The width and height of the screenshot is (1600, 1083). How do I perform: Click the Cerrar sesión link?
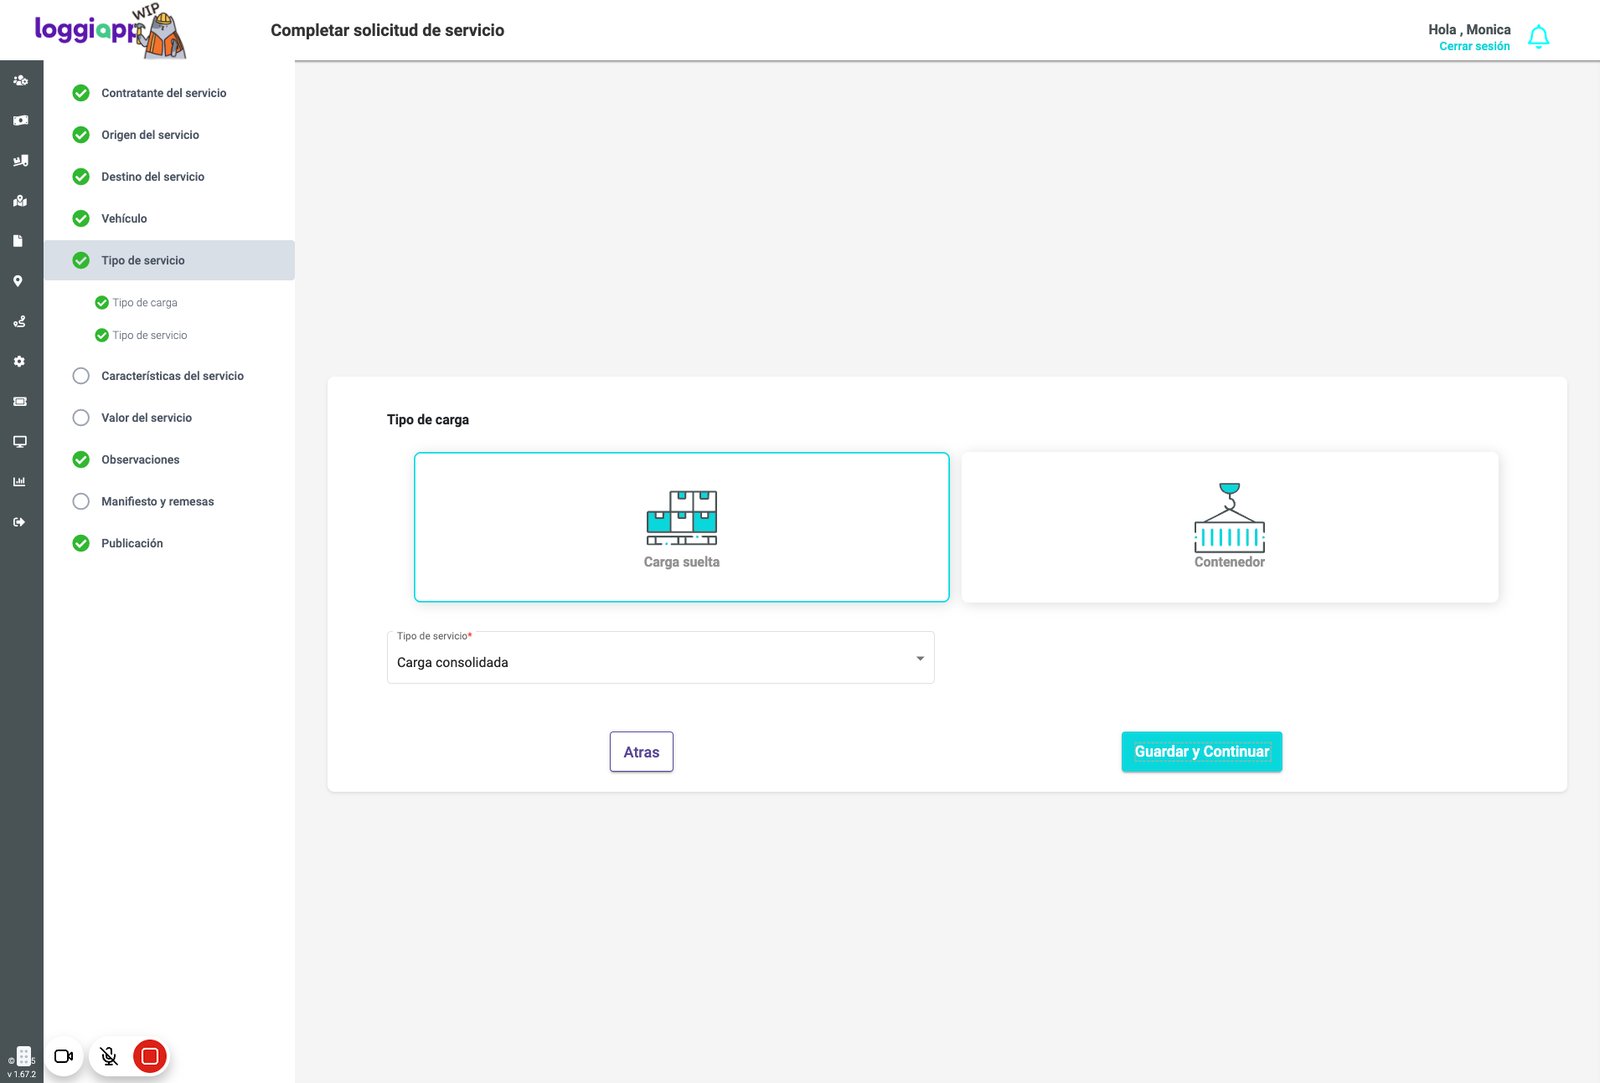(1475, 46)
